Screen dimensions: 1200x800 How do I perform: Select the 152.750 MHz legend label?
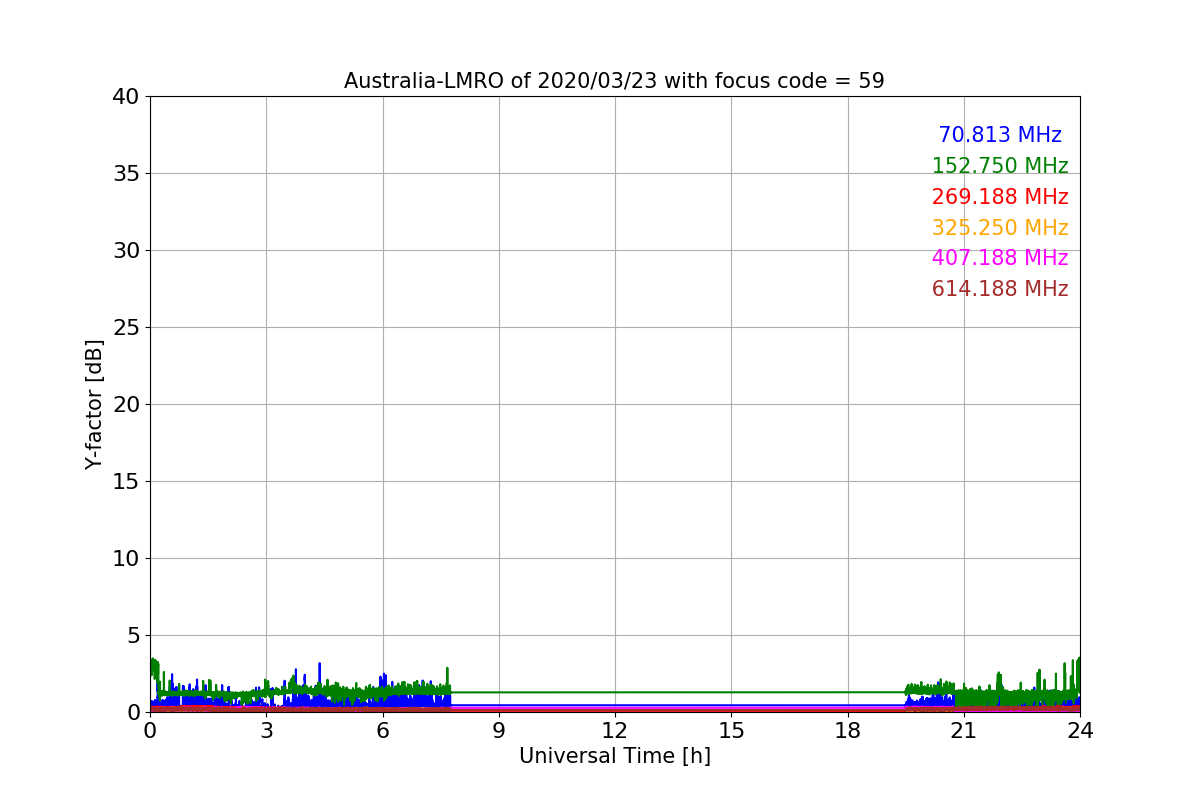pos(1000,166)
